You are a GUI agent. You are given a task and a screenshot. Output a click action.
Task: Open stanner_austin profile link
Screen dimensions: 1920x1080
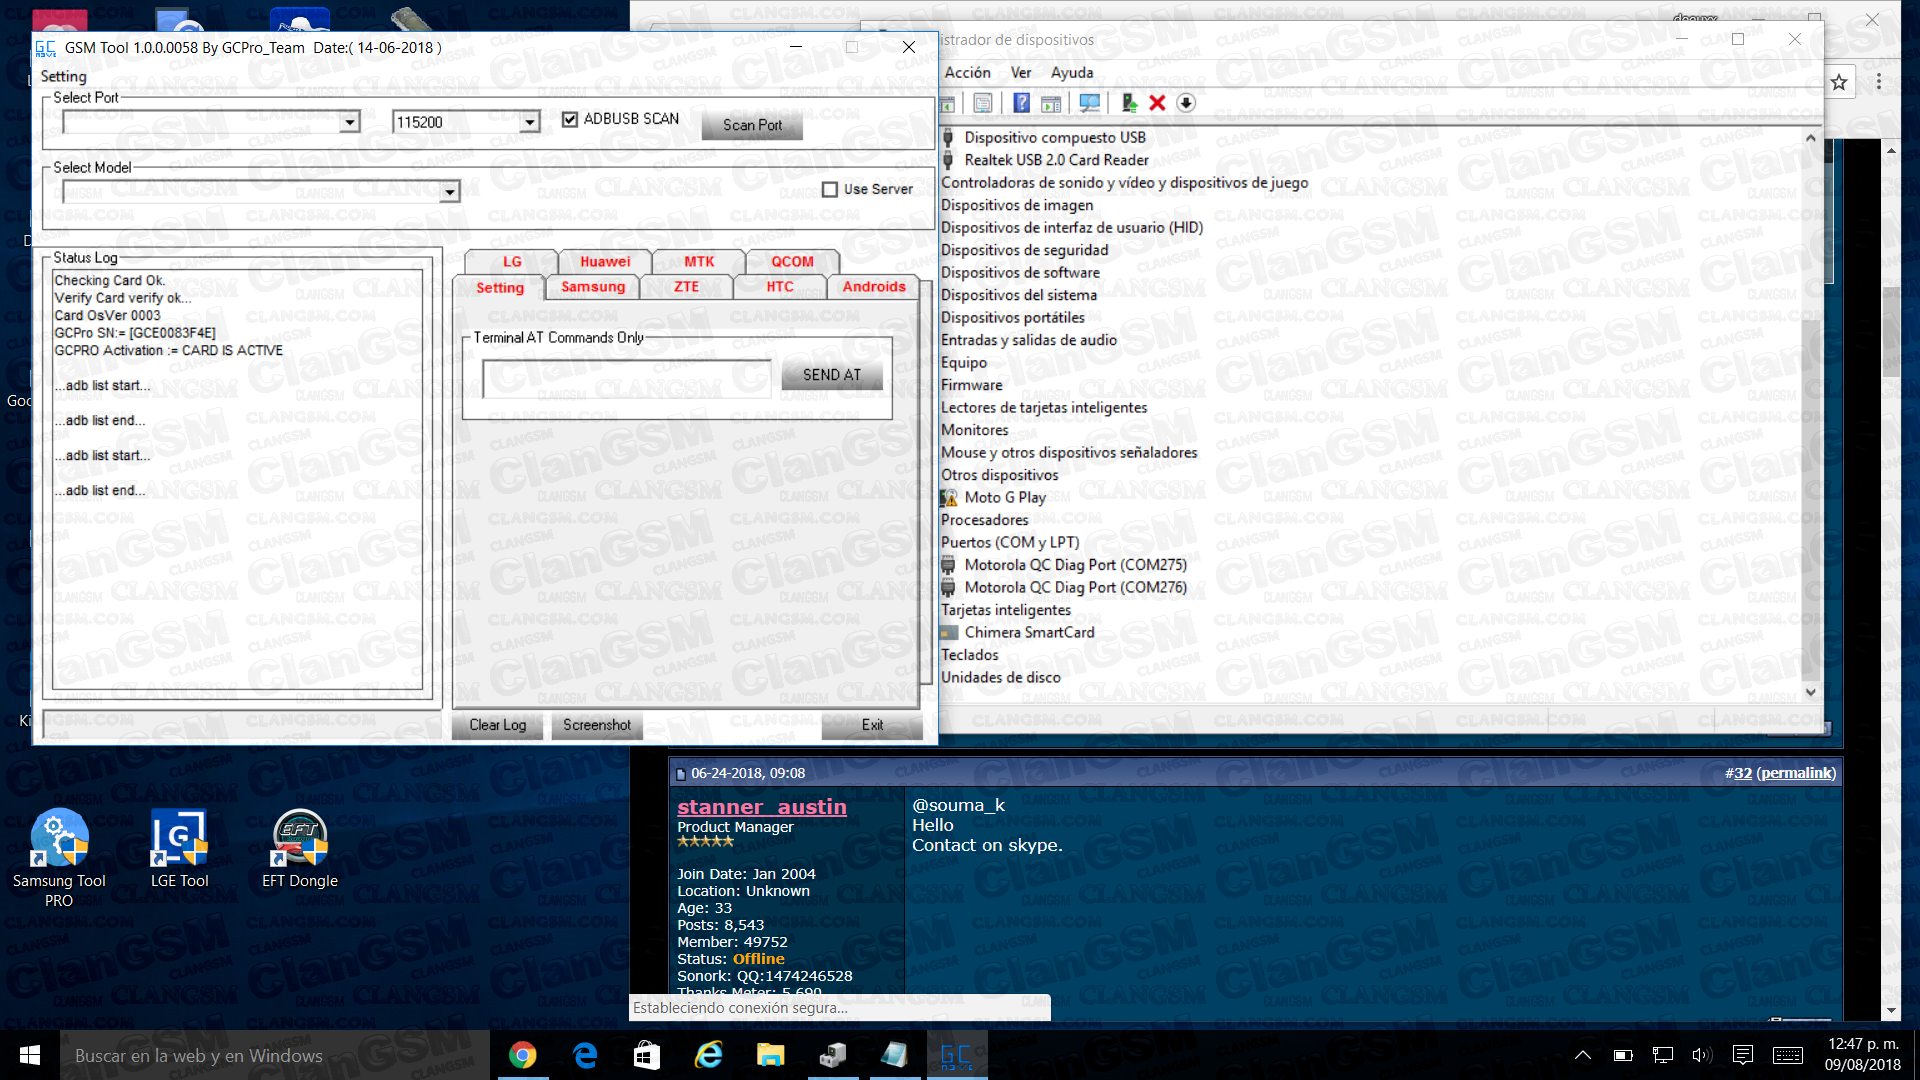click(x=762, y=807)
